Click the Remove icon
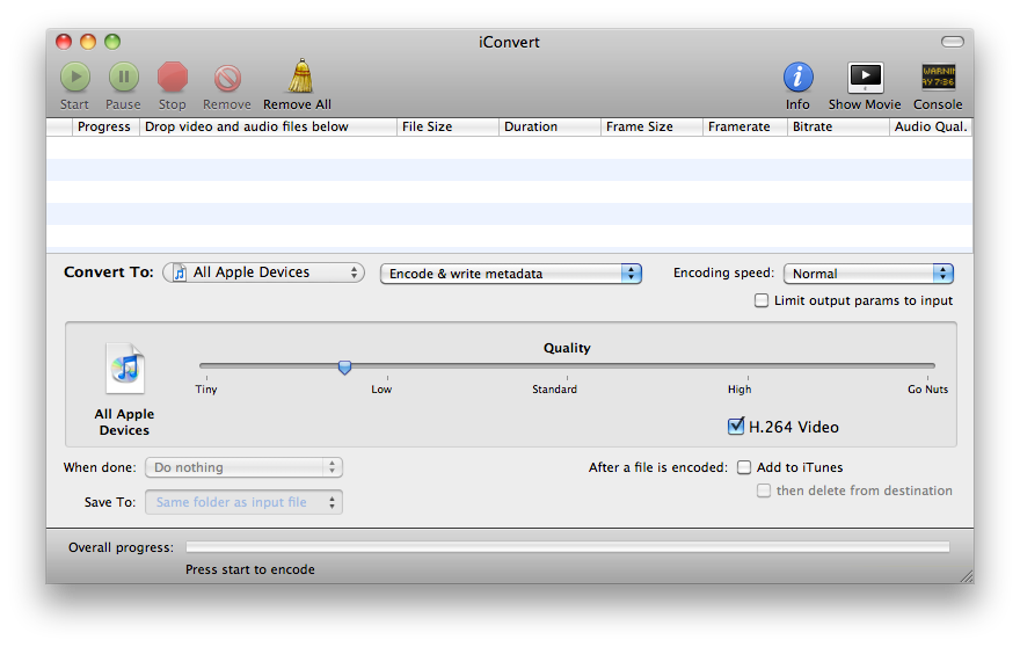Image resolution: width=1020 pixels, height=647 pixels. 226,76
